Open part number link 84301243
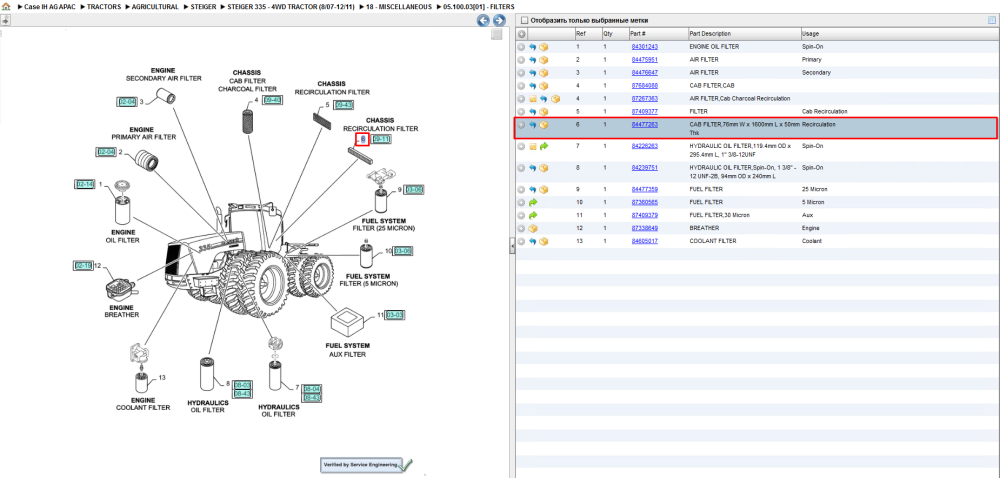 click(644, 47)
